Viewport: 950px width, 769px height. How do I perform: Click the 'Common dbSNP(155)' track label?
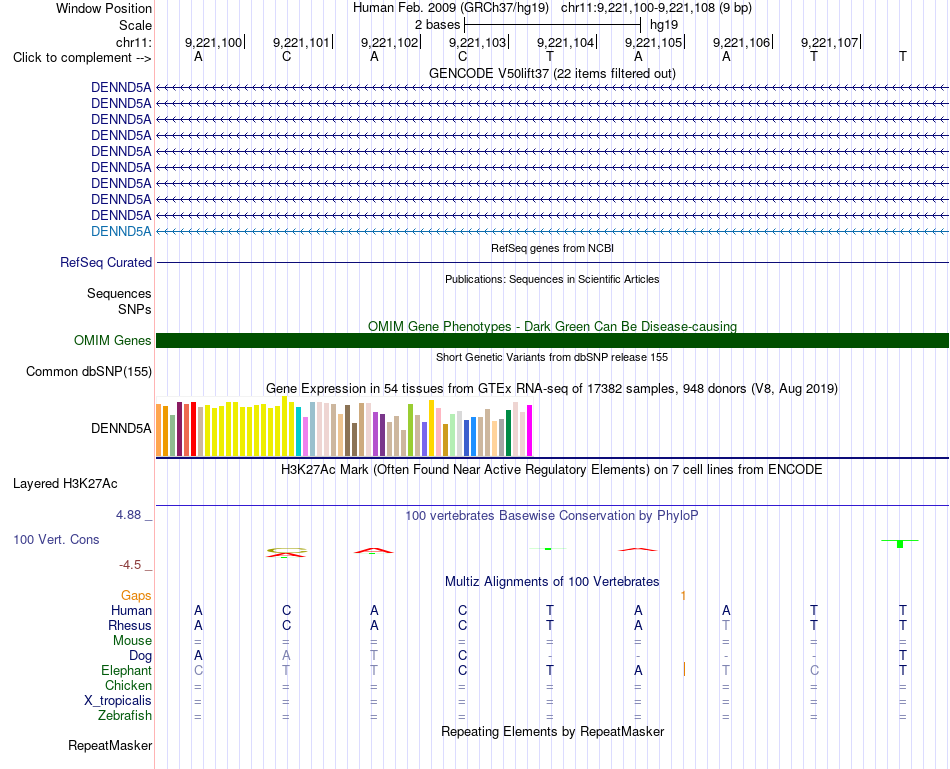coord(88,371)
